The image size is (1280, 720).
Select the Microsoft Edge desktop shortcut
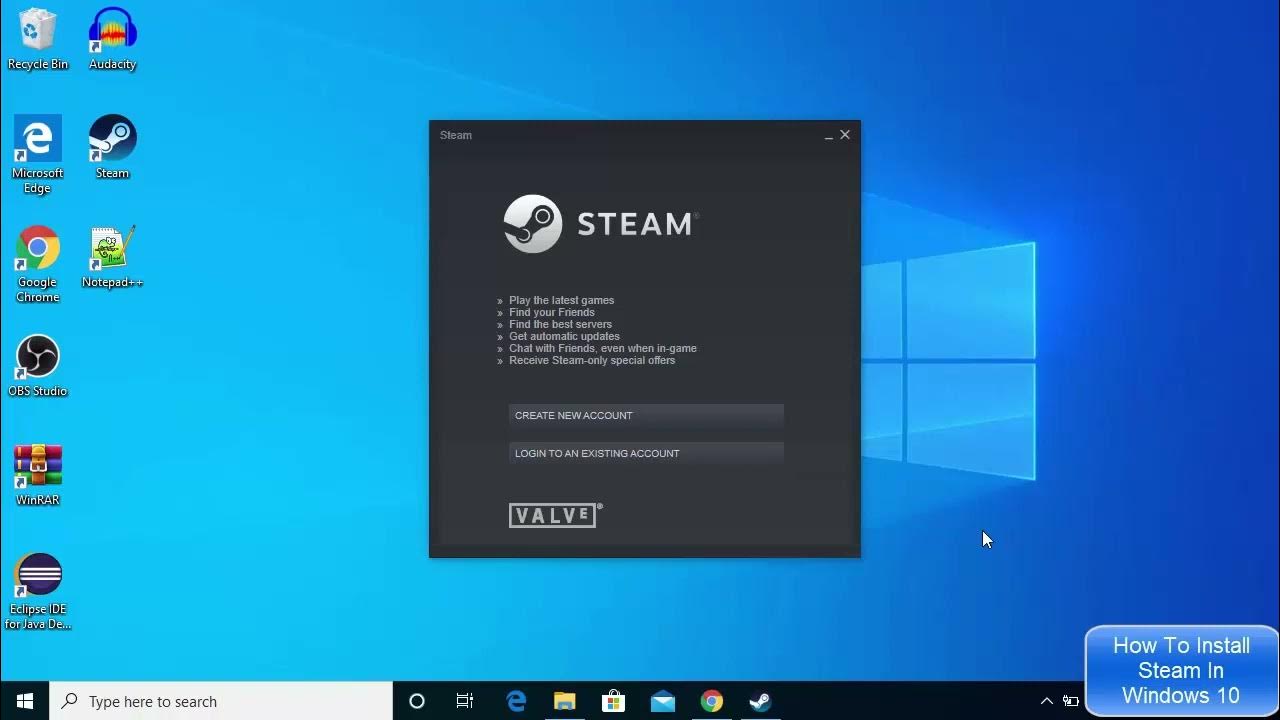(x=38, y=155)
